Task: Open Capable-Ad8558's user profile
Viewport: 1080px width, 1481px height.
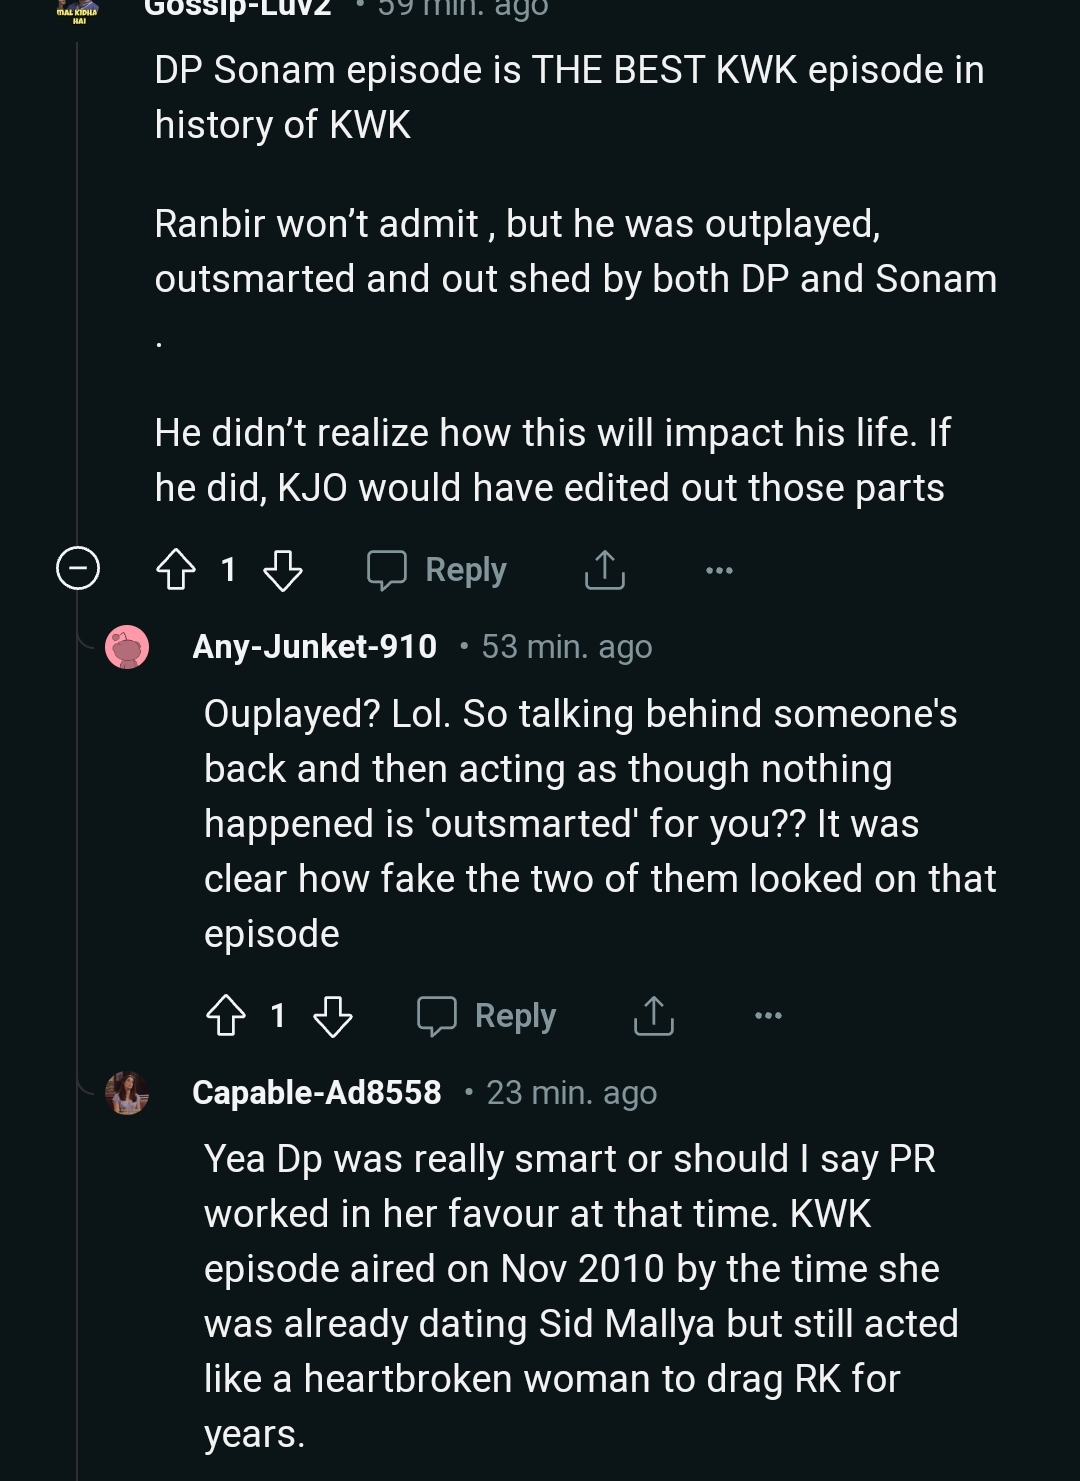Action: click(316, 1092)
